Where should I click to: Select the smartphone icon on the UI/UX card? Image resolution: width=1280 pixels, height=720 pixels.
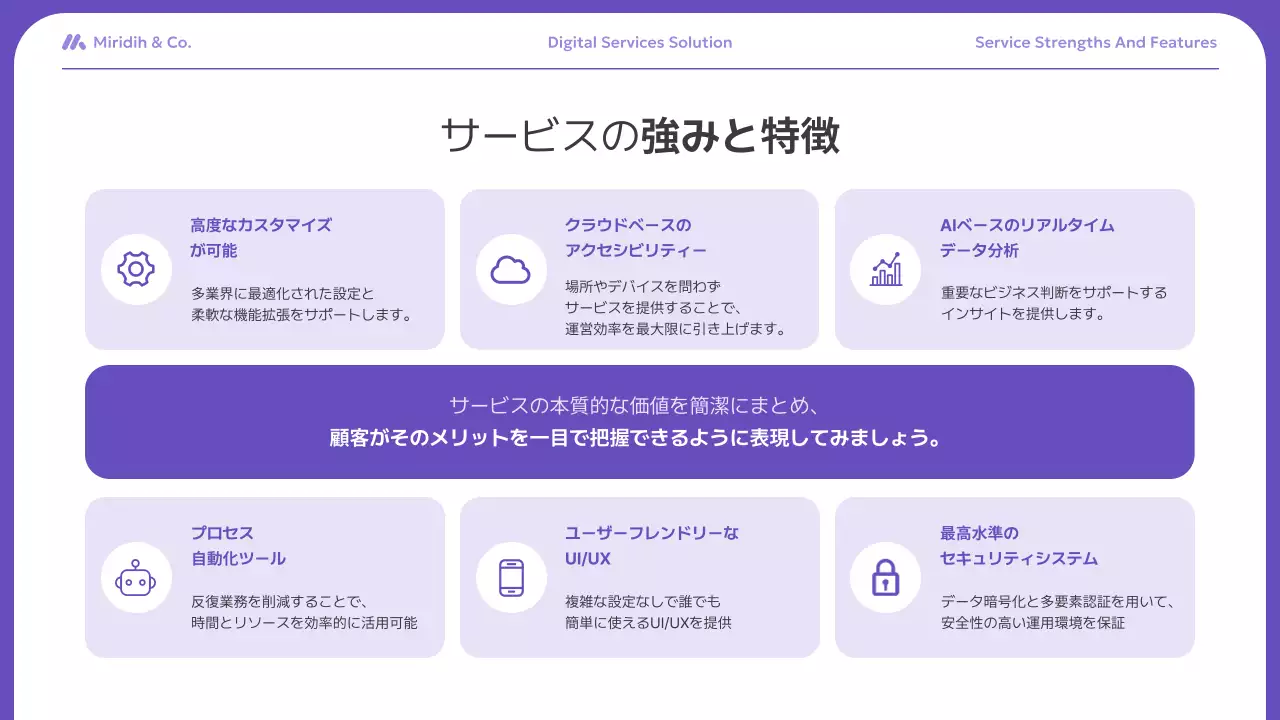point(511,577)
